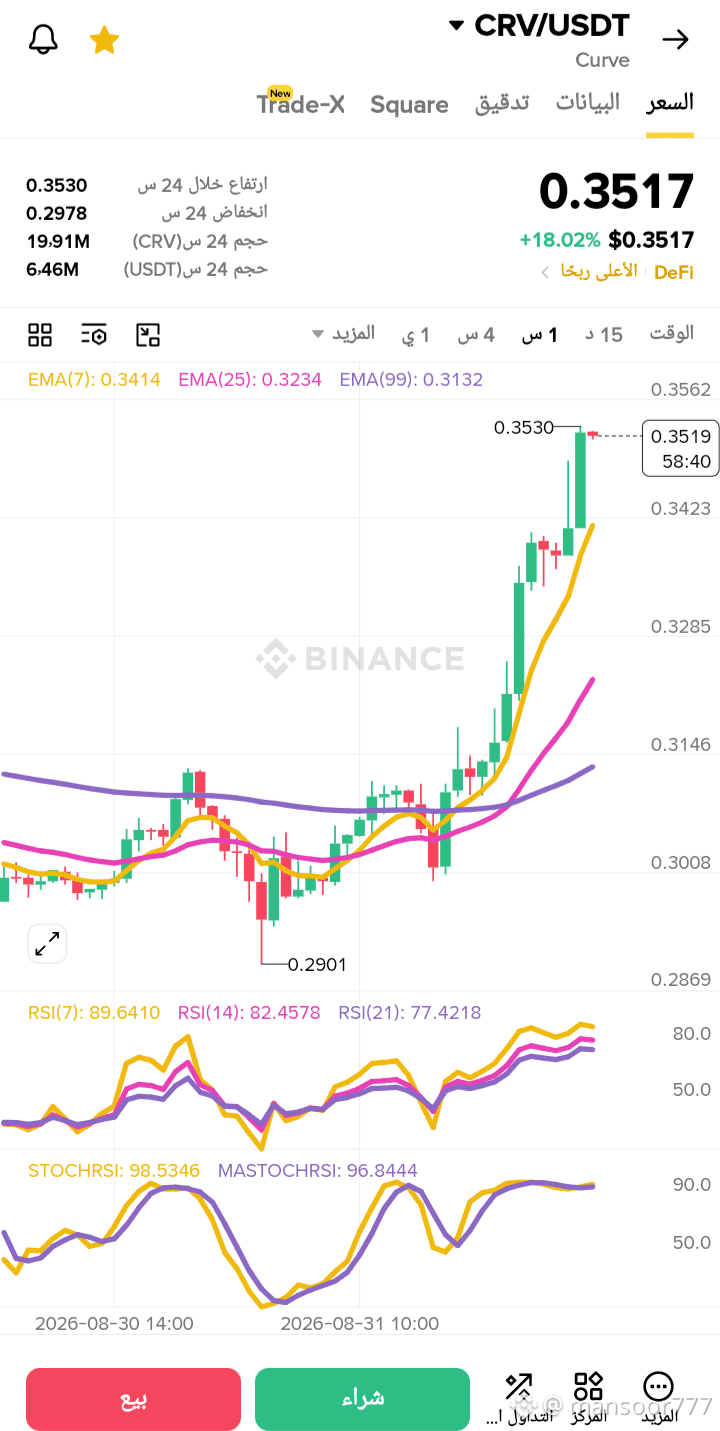Screen dimensions: 720x1431
Task: Select the 15 د timeframe
Action: pyautogui.click(x=604, y=334)
